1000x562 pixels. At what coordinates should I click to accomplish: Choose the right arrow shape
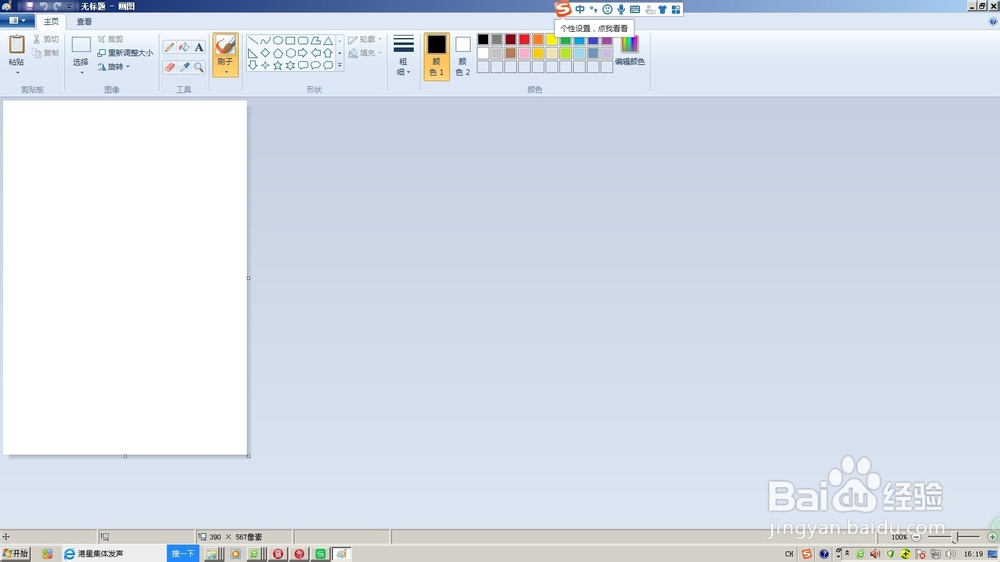(x=303, y=53)
